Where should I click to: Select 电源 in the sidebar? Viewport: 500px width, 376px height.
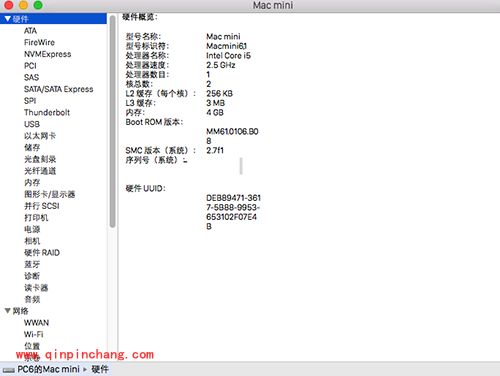click(x=32, y=229)
